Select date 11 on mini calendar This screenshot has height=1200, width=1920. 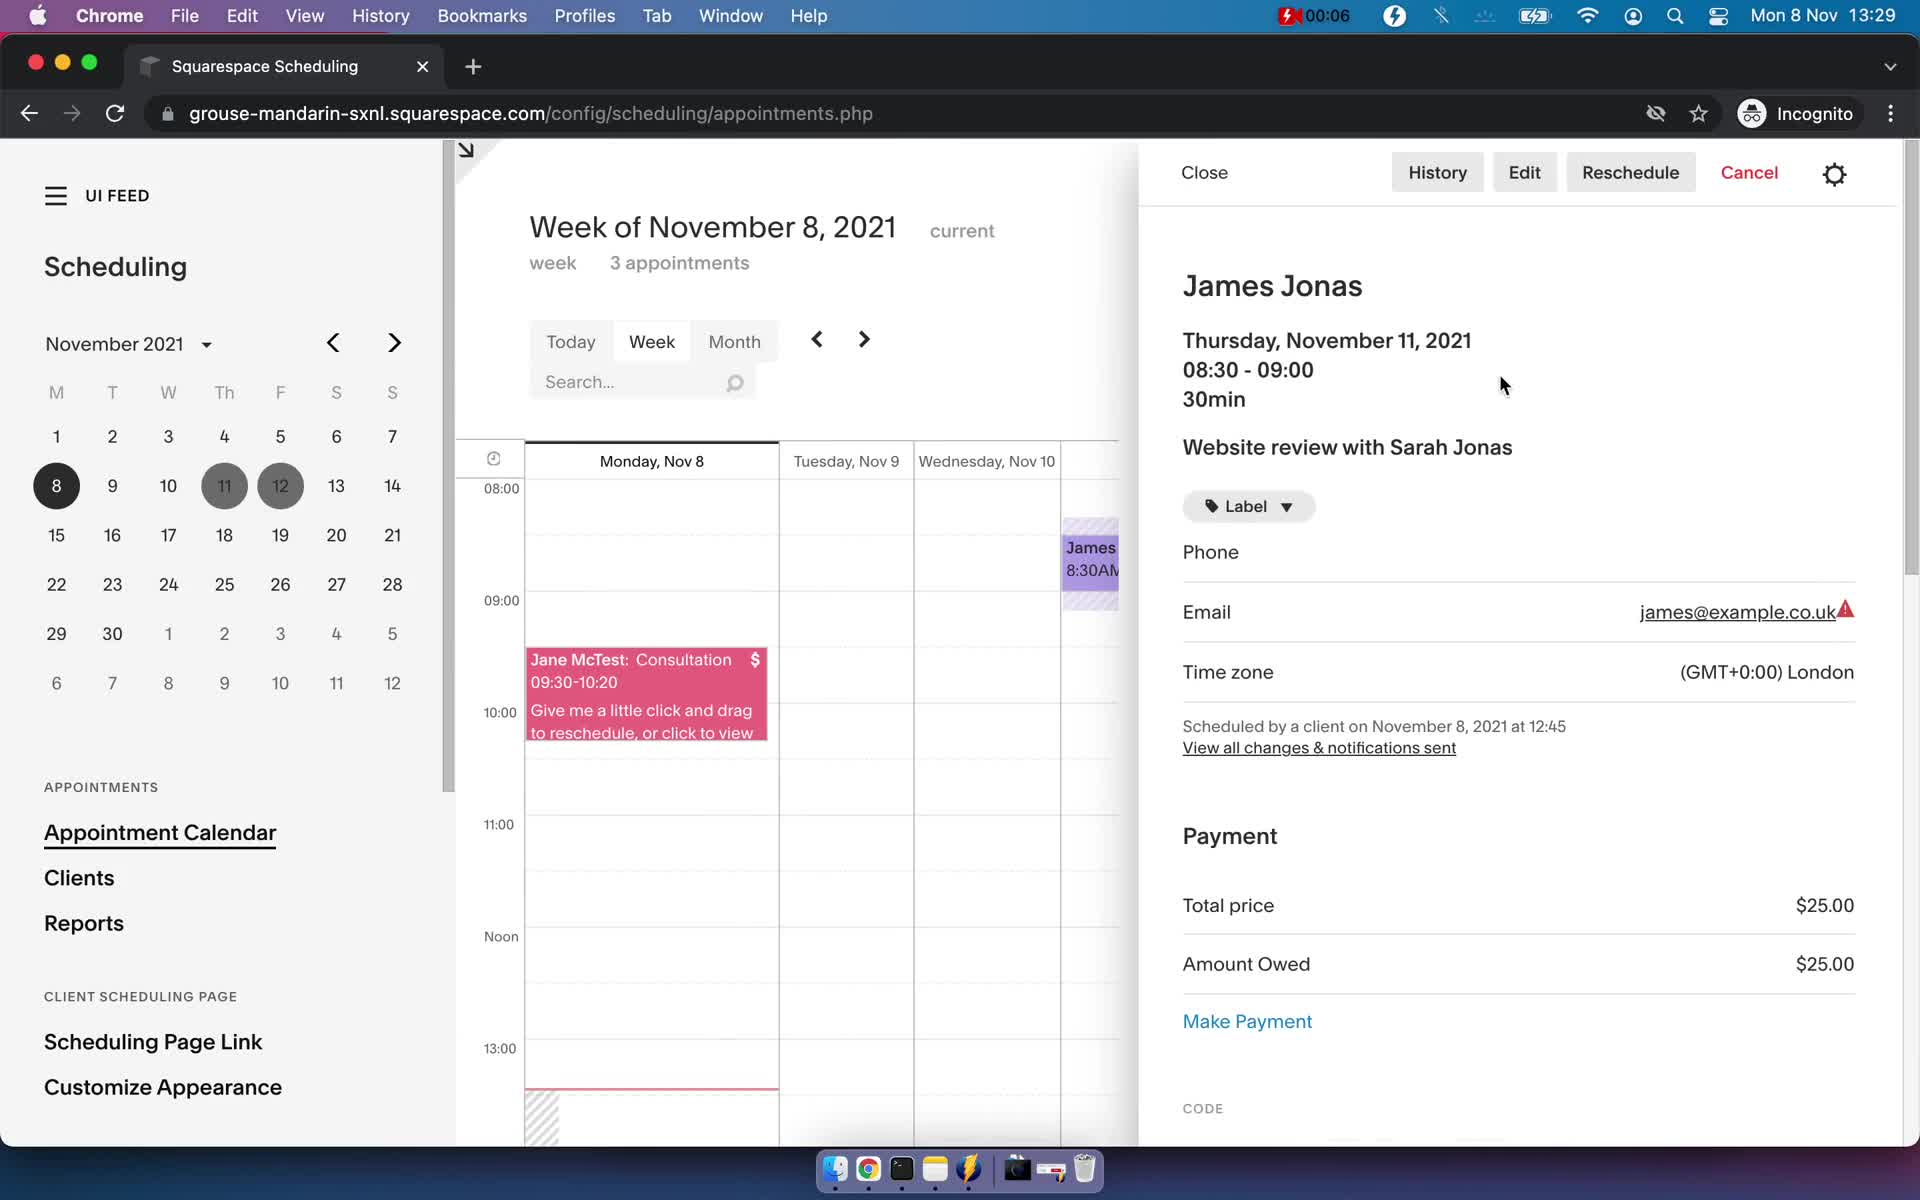223,485
